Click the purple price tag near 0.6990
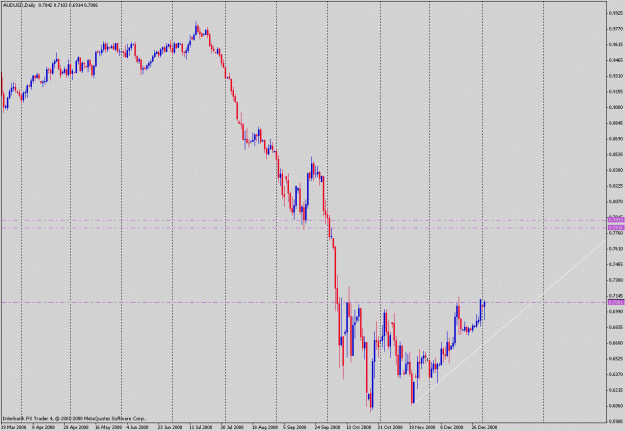The width and height of the screenshot is (625, 431). pyautogui.click(x=616, y=303)
